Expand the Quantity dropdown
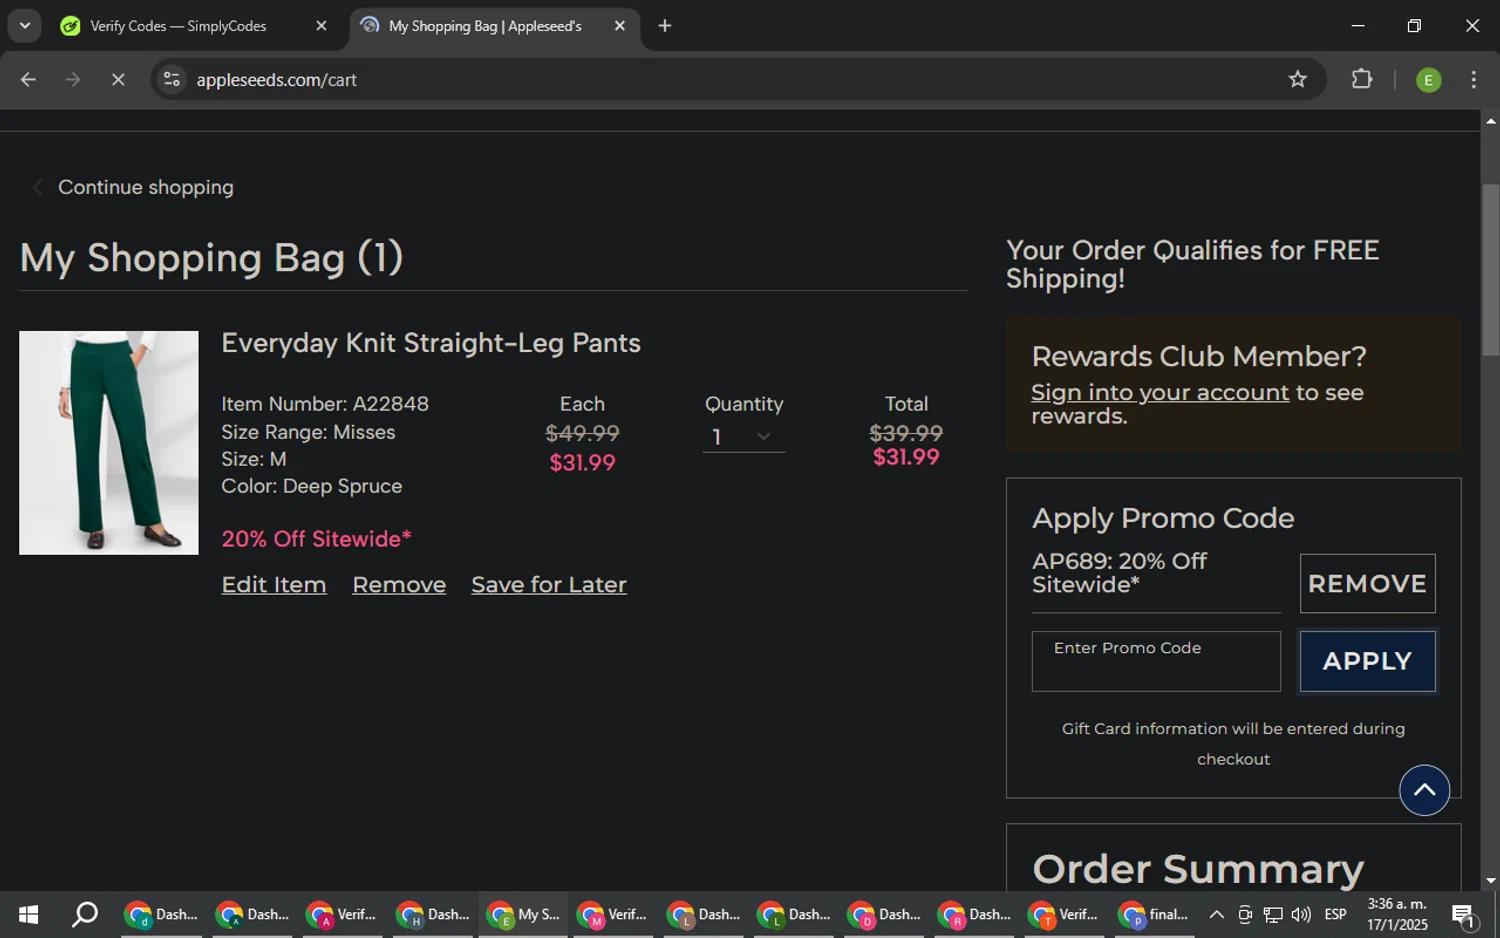The image size is (1500, 938). click(x=743, y=437)
